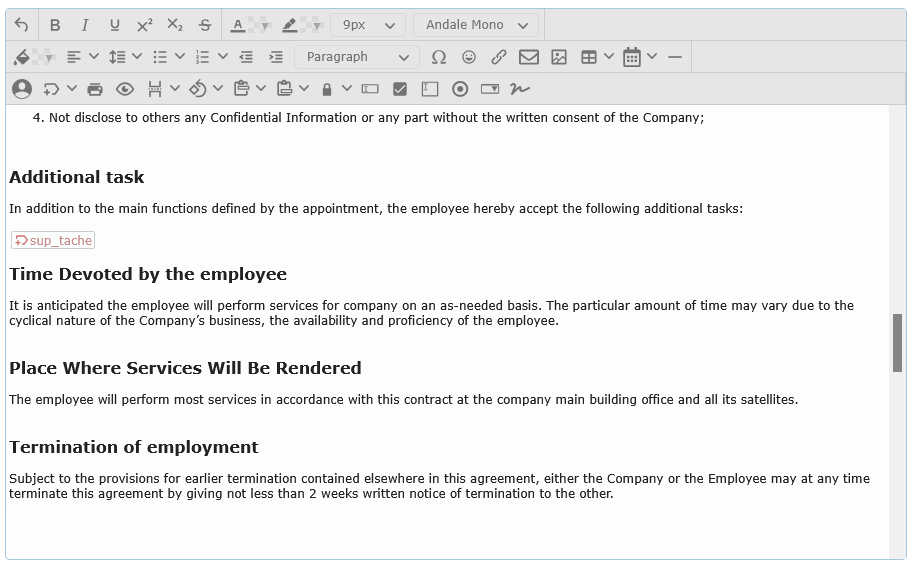Insert a radio button form field
Screen dimensions: 912x562
460,89
